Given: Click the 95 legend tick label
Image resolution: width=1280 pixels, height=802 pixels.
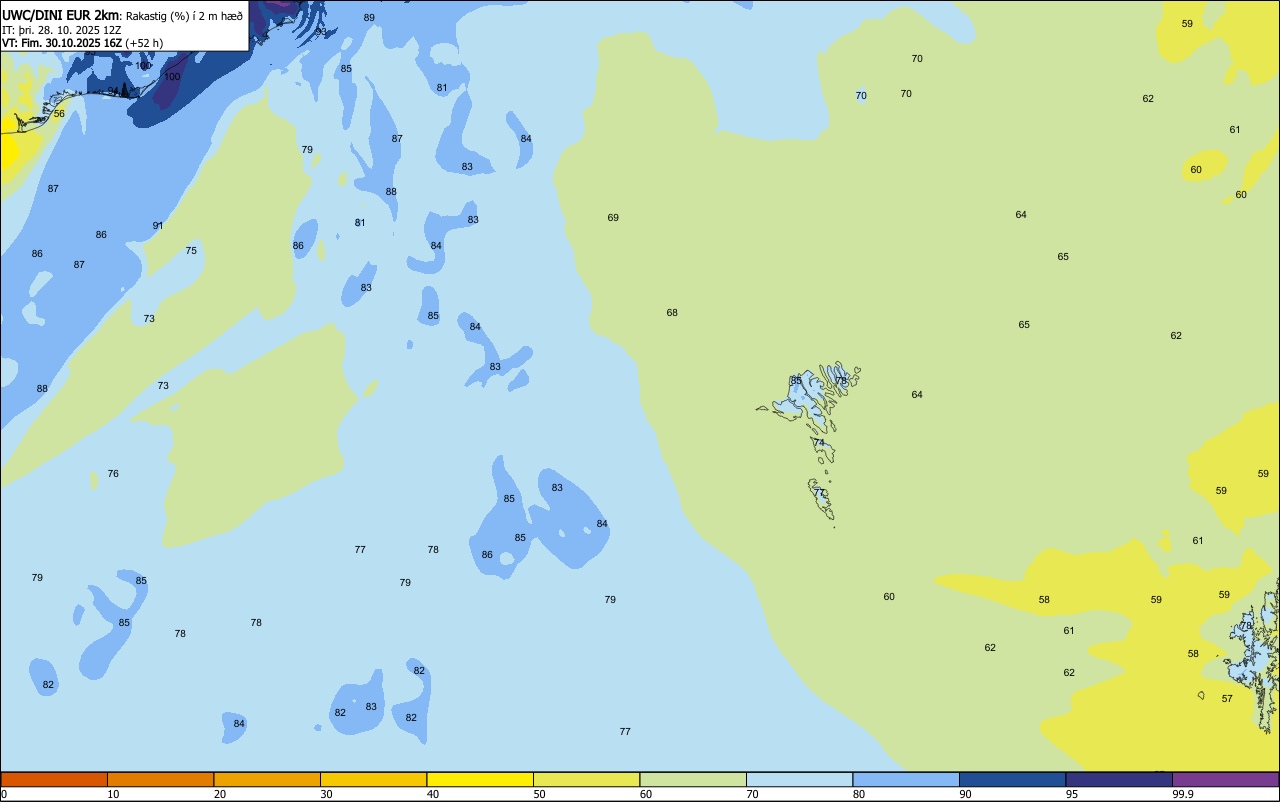Looking at the screenshot, I should [x=1072, y=794].
